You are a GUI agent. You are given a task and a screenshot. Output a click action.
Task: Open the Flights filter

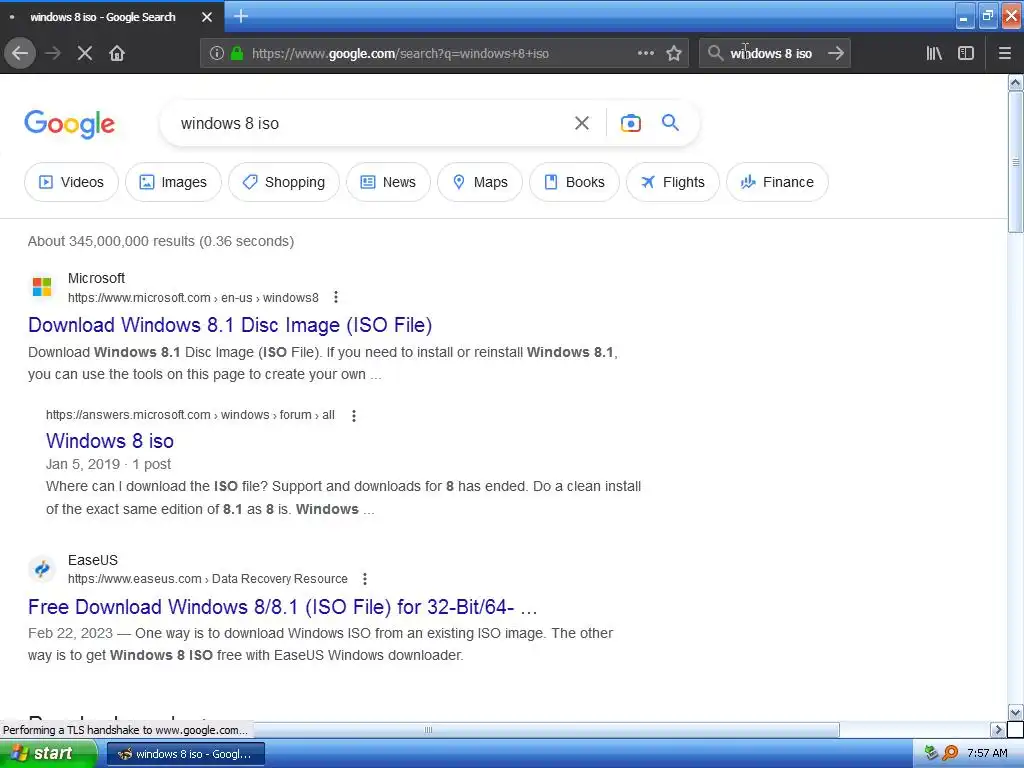point(673,182)
